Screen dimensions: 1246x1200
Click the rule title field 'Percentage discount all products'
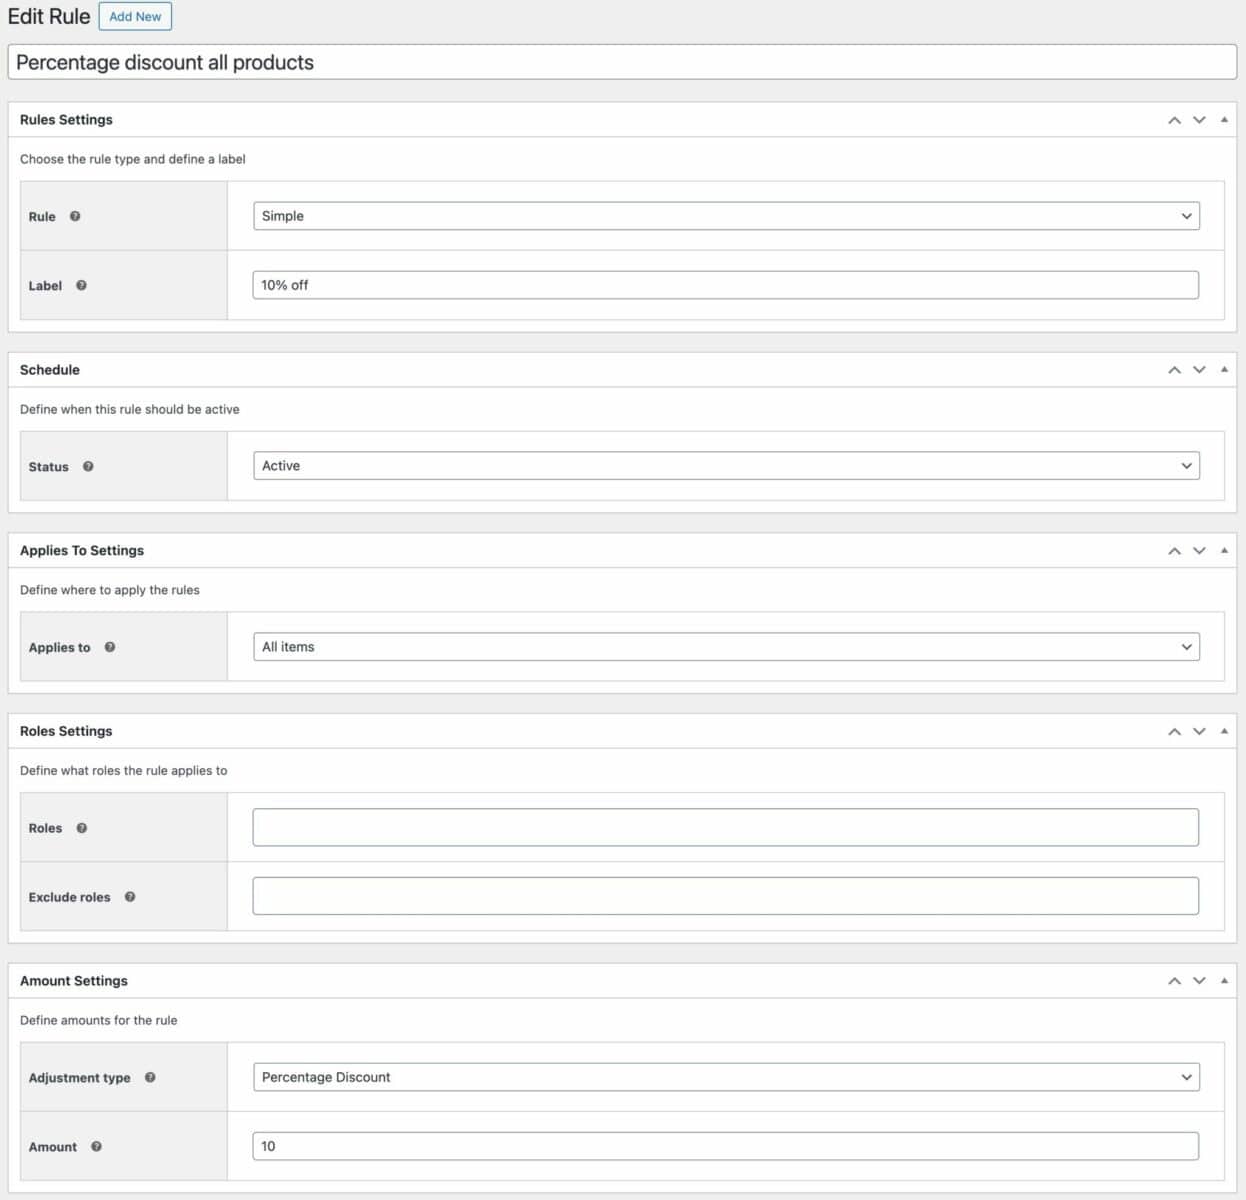[622, 62]
